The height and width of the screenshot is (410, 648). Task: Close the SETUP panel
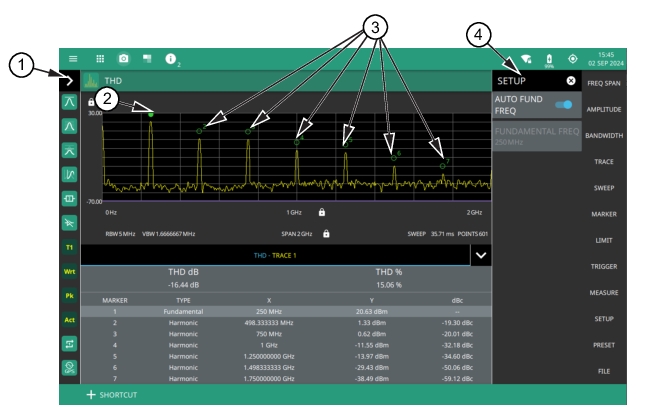coord(571,80)
